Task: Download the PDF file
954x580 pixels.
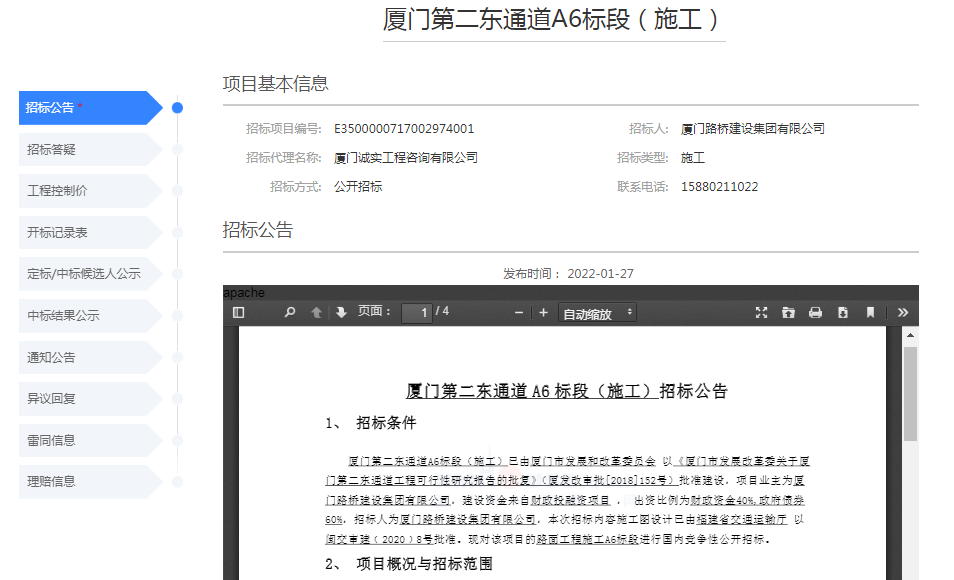Action: click(843, 313)
